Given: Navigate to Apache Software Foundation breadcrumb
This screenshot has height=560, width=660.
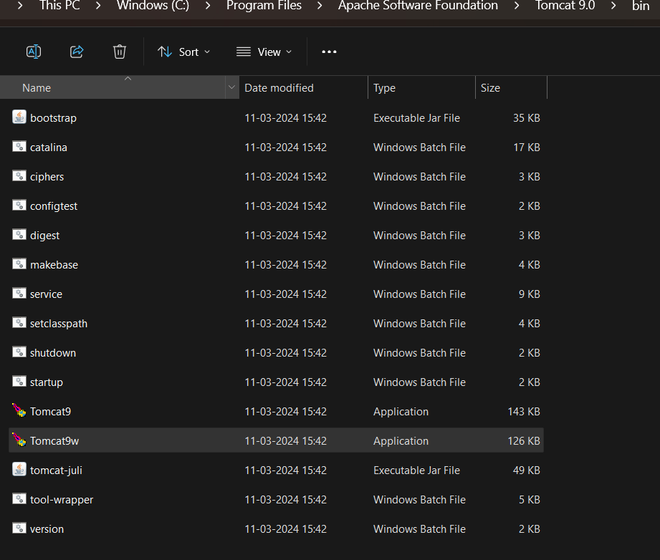Looking at the screenshot, I should tap(418, 5).
